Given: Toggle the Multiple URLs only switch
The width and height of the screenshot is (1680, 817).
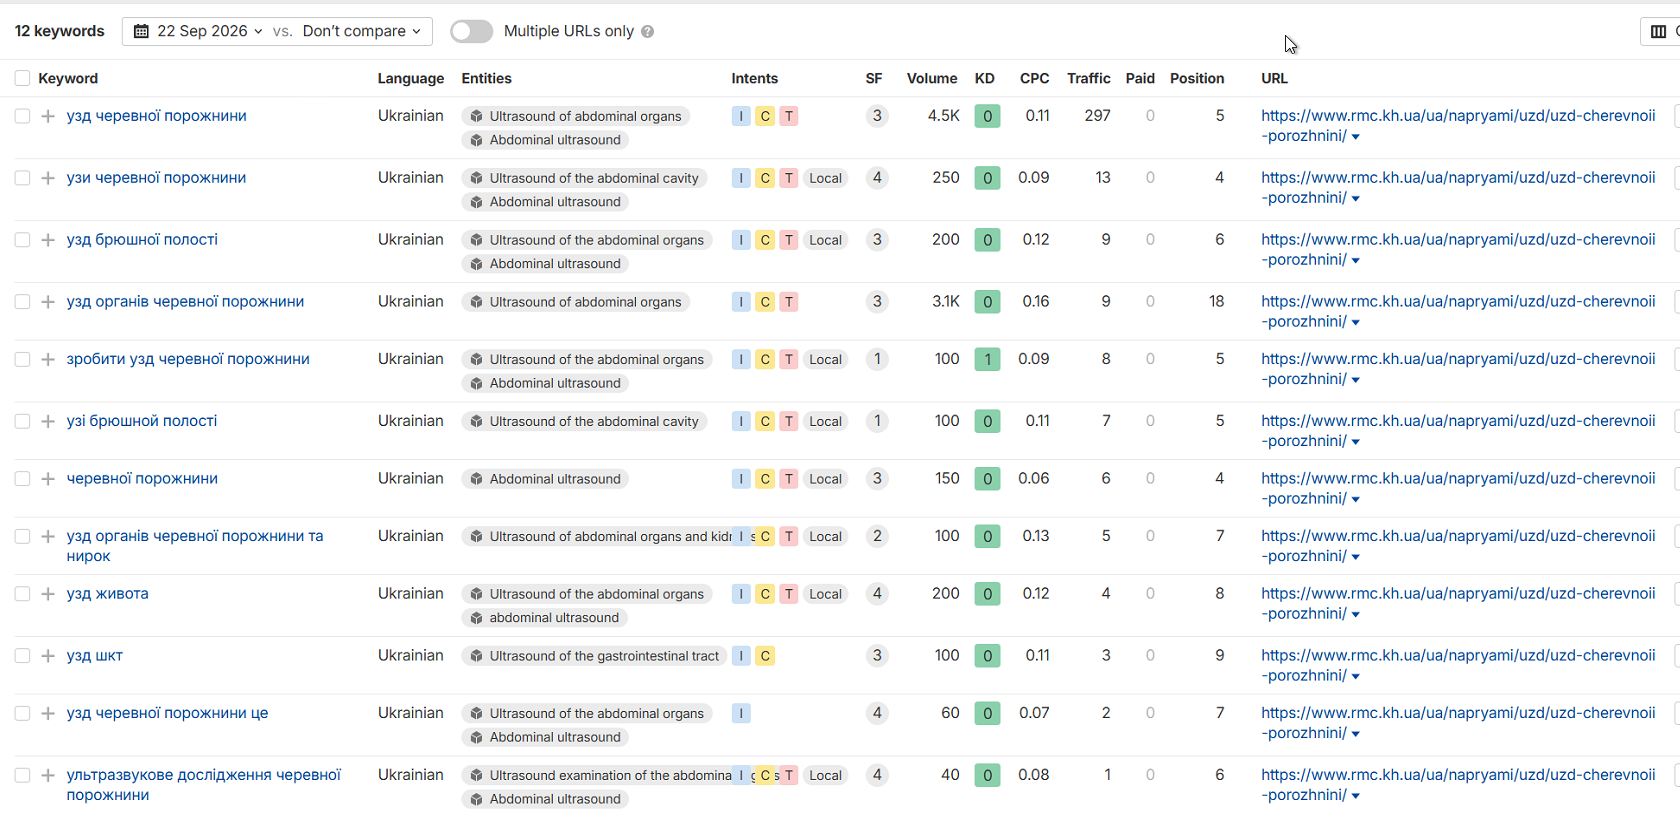Looking at the screenshot, I should [471, 32].
